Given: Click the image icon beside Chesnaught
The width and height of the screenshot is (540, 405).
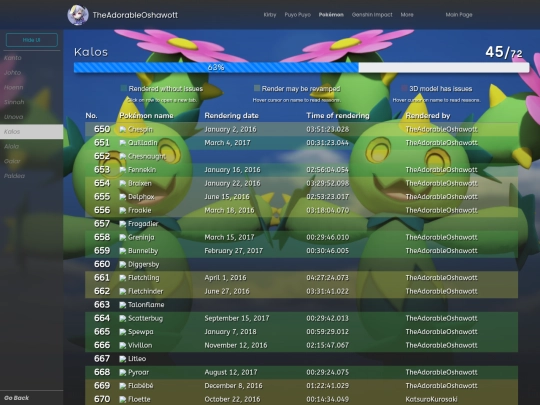Looking at the screenshot, I should (x=123, y=156).
